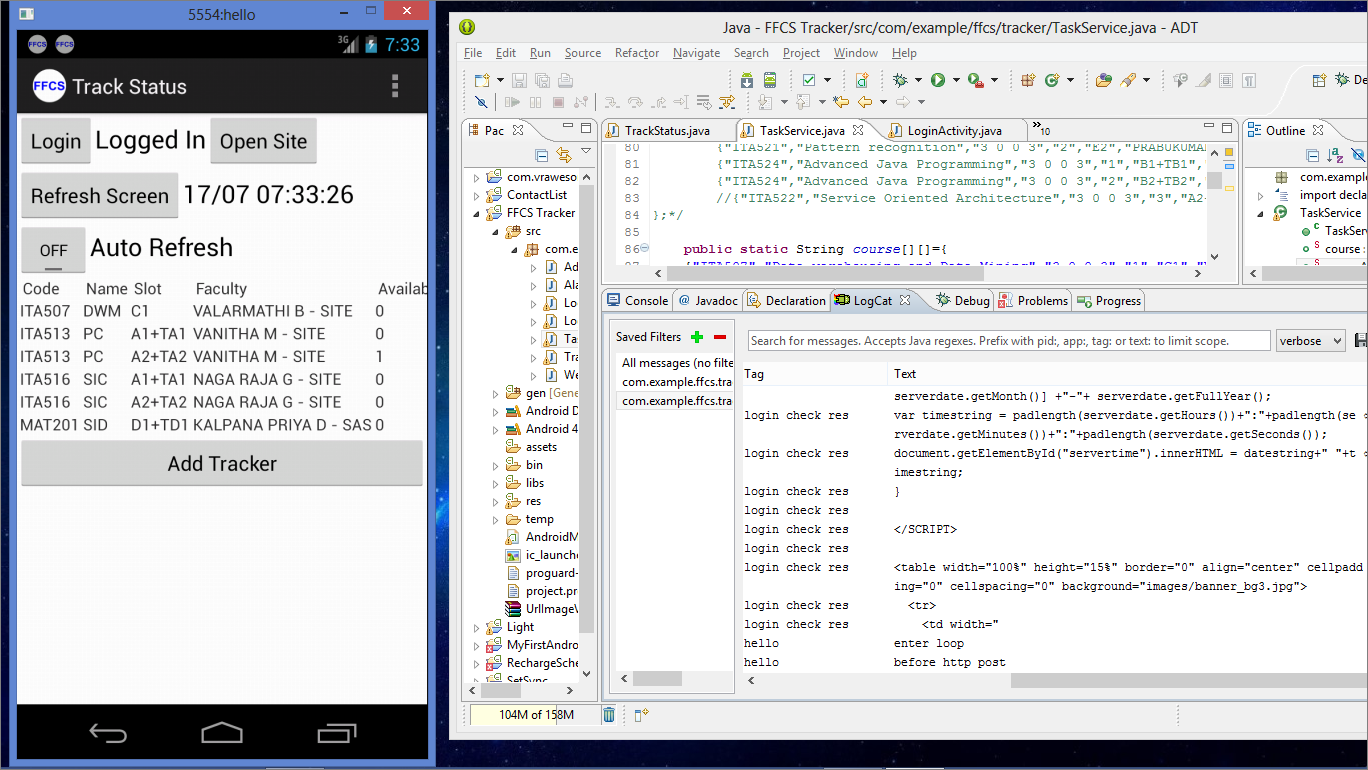Image resolution: width=1368 pixels, height=770 pixels.
Task: Click the green Run button in toolbar
Action: pos(938,80)
